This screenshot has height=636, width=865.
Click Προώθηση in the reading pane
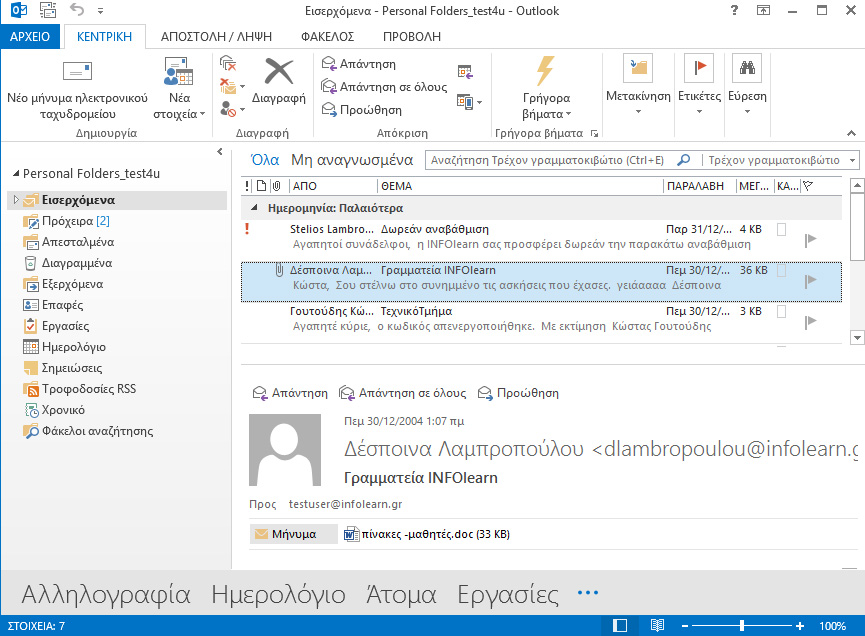click(519, 393)
